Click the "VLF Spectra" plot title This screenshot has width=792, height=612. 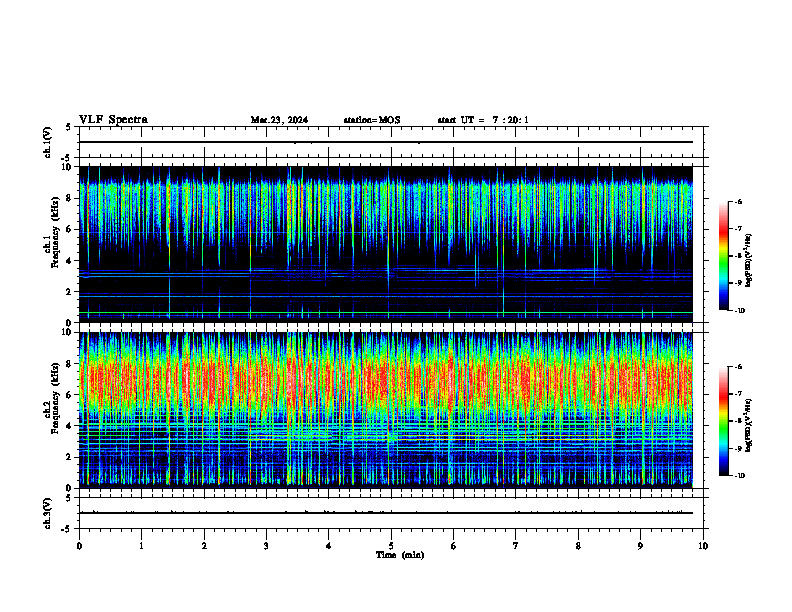point(113,120)
